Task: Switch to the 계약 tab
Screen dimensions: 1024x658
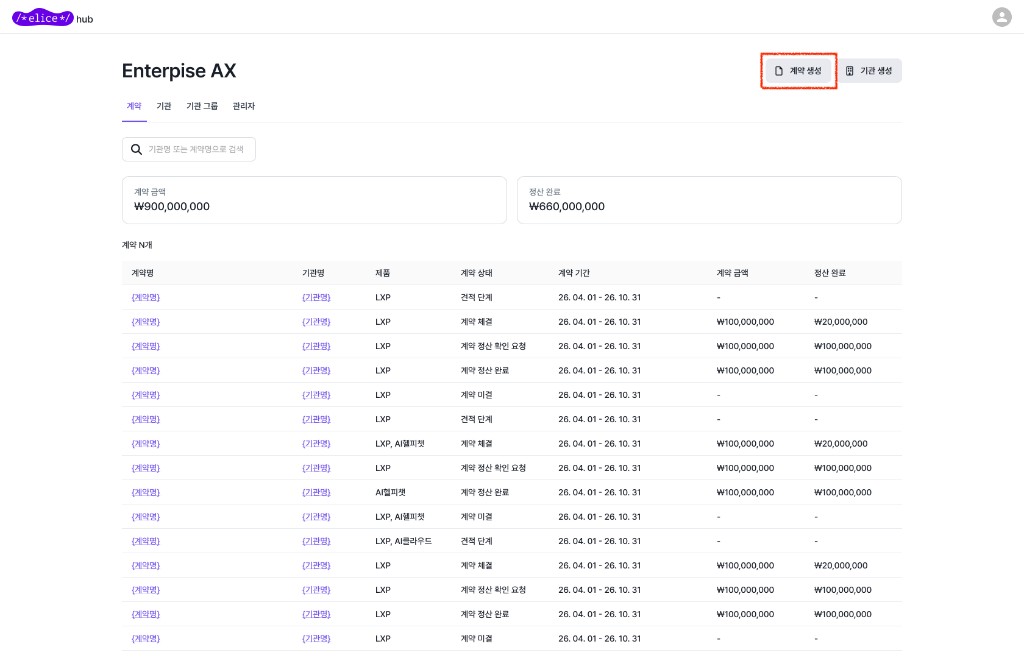Action: click(x=134, y=106)
